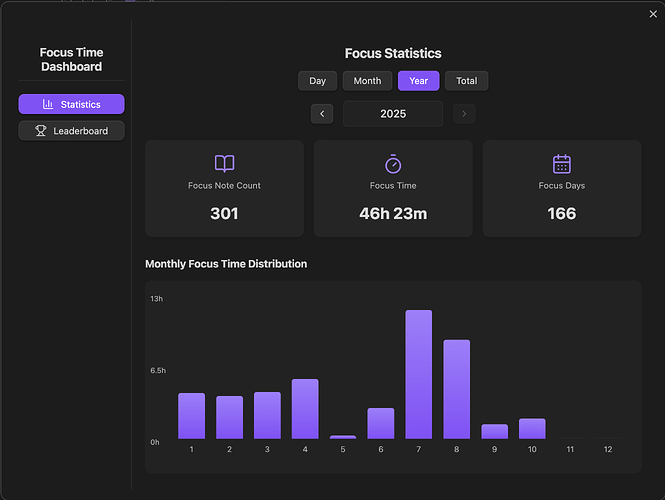Click the stopwatch Focus Time icon

(393, 164)
